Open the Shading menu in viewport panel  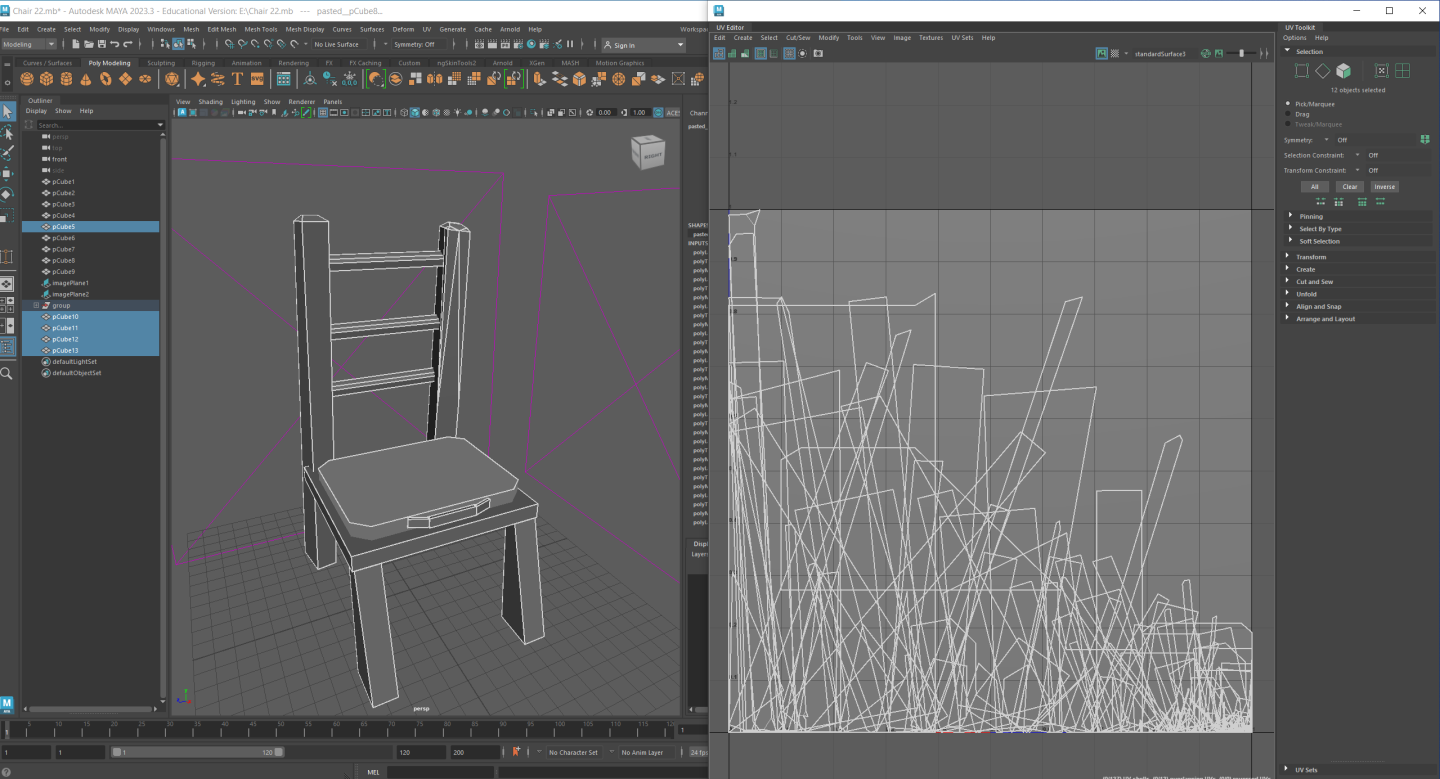tap(210, 101)
